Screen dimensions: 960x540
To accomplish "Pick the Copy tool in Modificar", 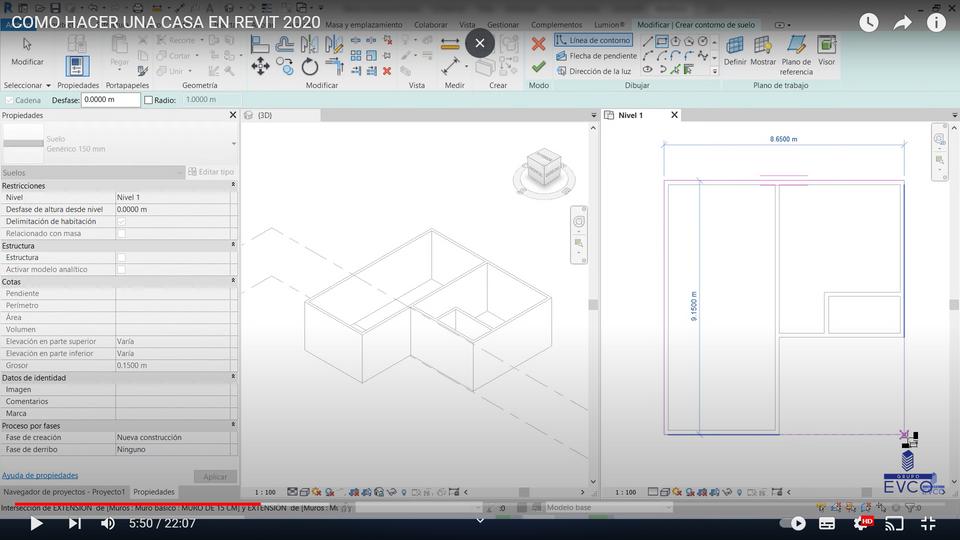I will point(285,66).
